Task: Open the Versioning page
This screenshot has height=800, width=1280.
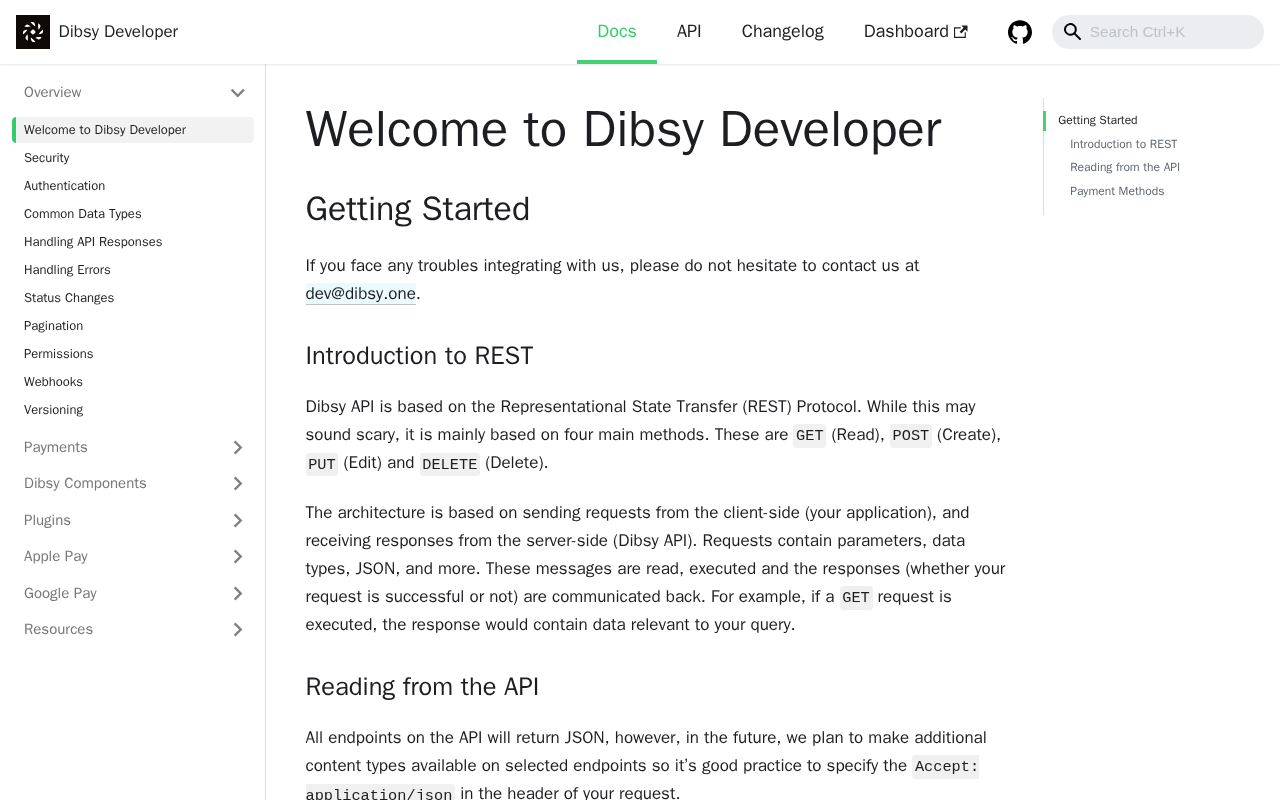Action: [x=133, y=410]
